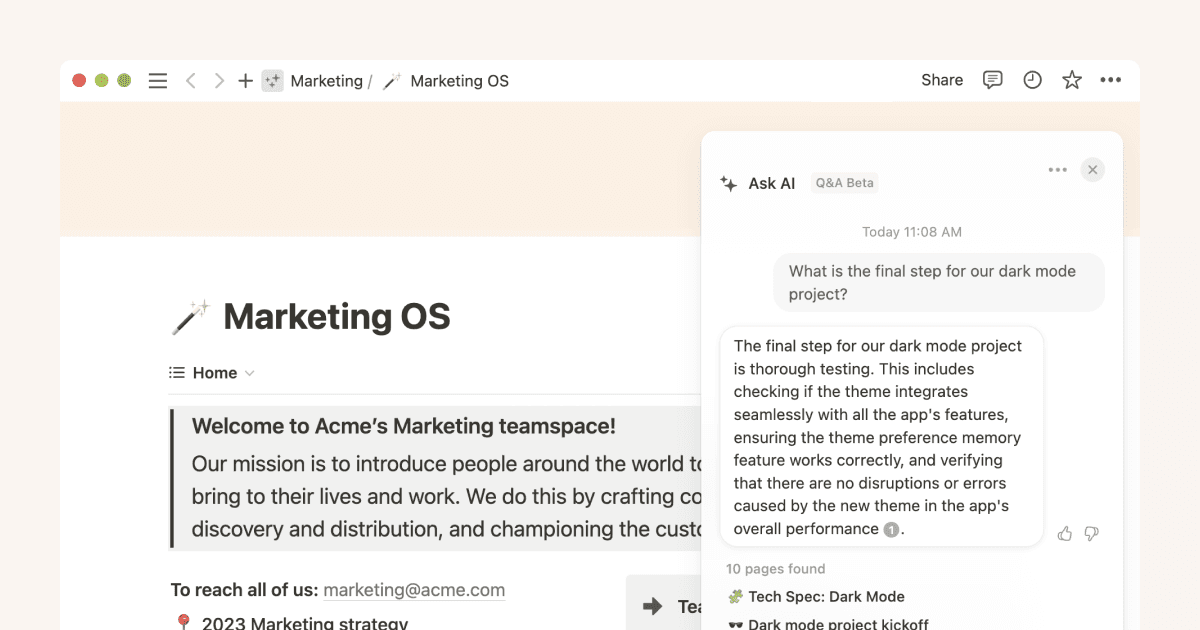Click the wand emoji icon beside Marketing OS

point(190,315)
